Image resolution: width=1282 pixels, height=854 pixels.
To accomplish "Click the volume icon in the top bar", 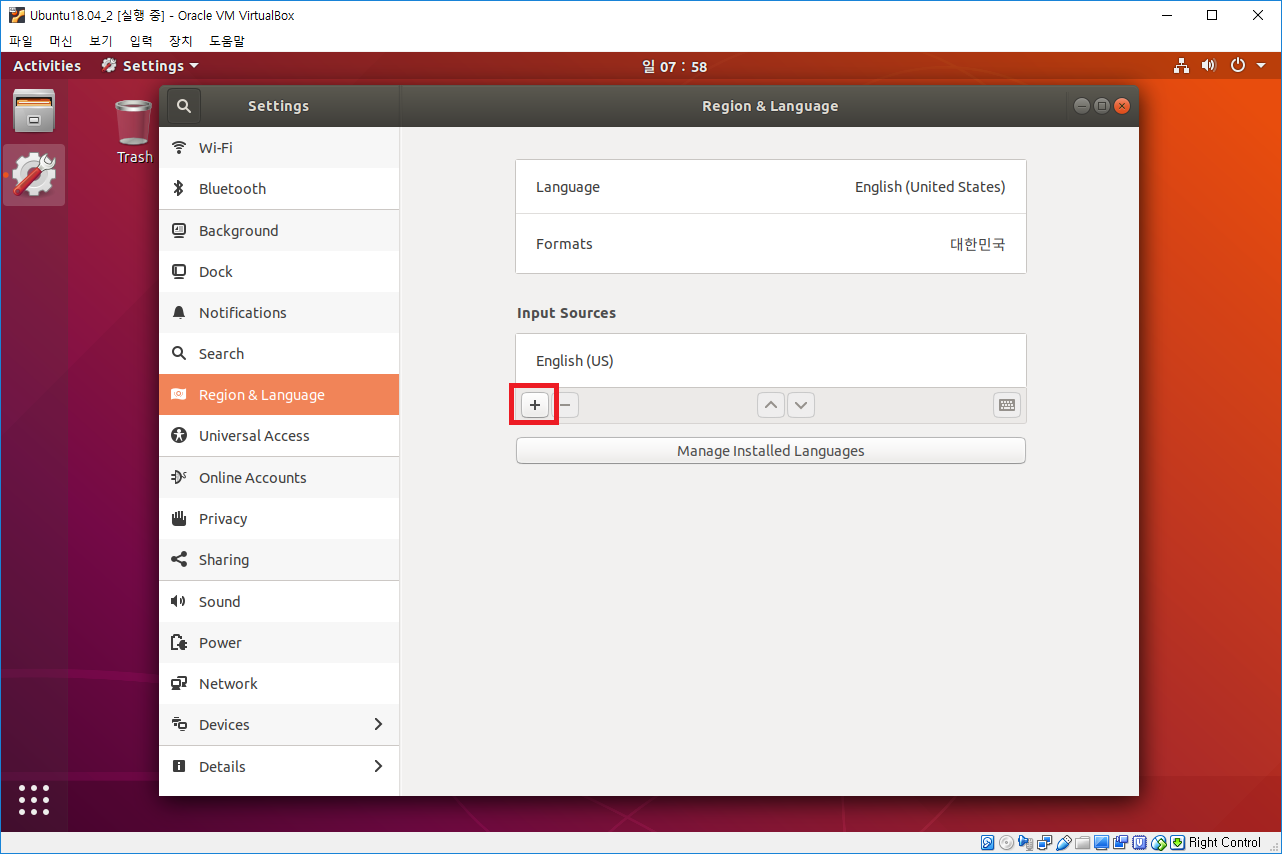I will tap(1209, 66).
